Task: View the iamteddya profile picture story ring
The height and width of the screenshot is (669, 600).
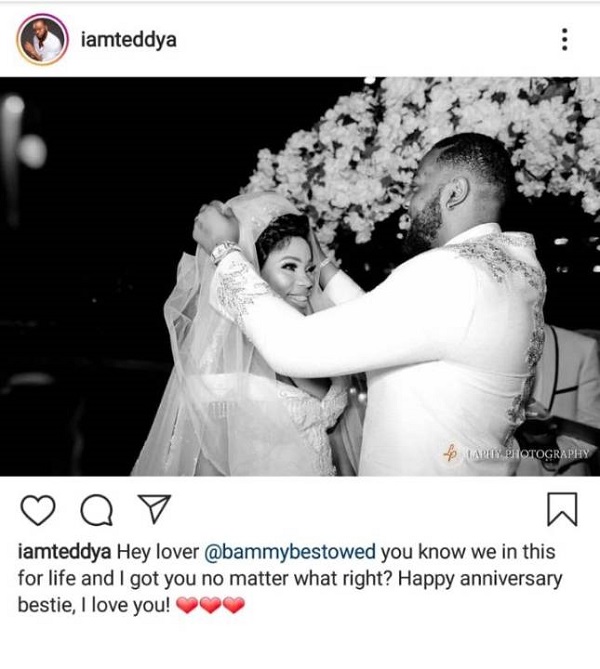Action: tap(42, 39)
